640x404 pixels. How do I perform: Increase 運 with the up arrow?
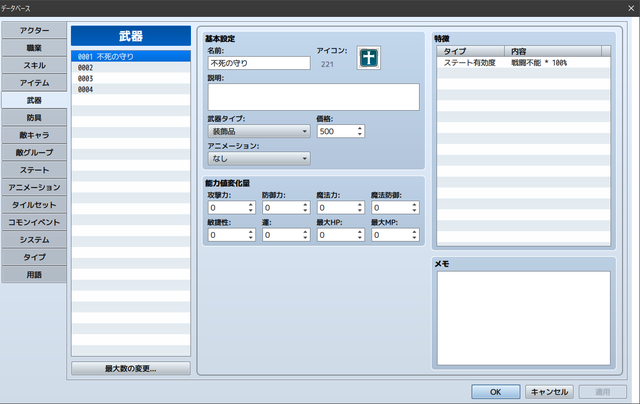pyautogui.click(x=305, y=232)
